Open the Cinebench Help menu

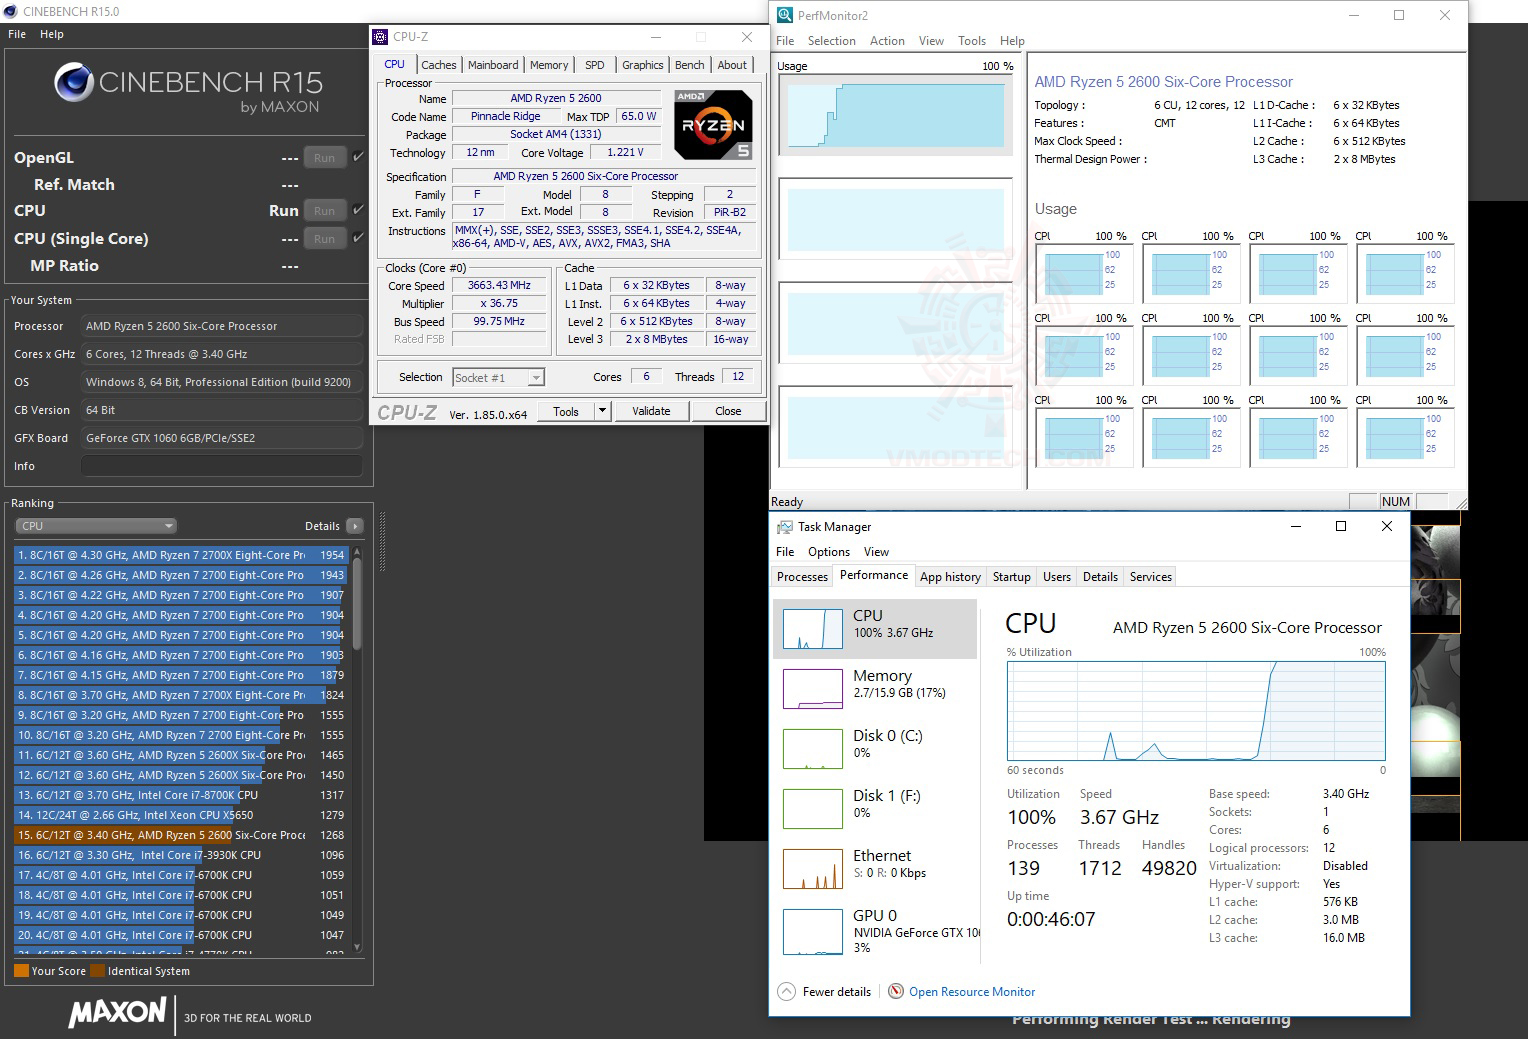(x=52, y=34)
